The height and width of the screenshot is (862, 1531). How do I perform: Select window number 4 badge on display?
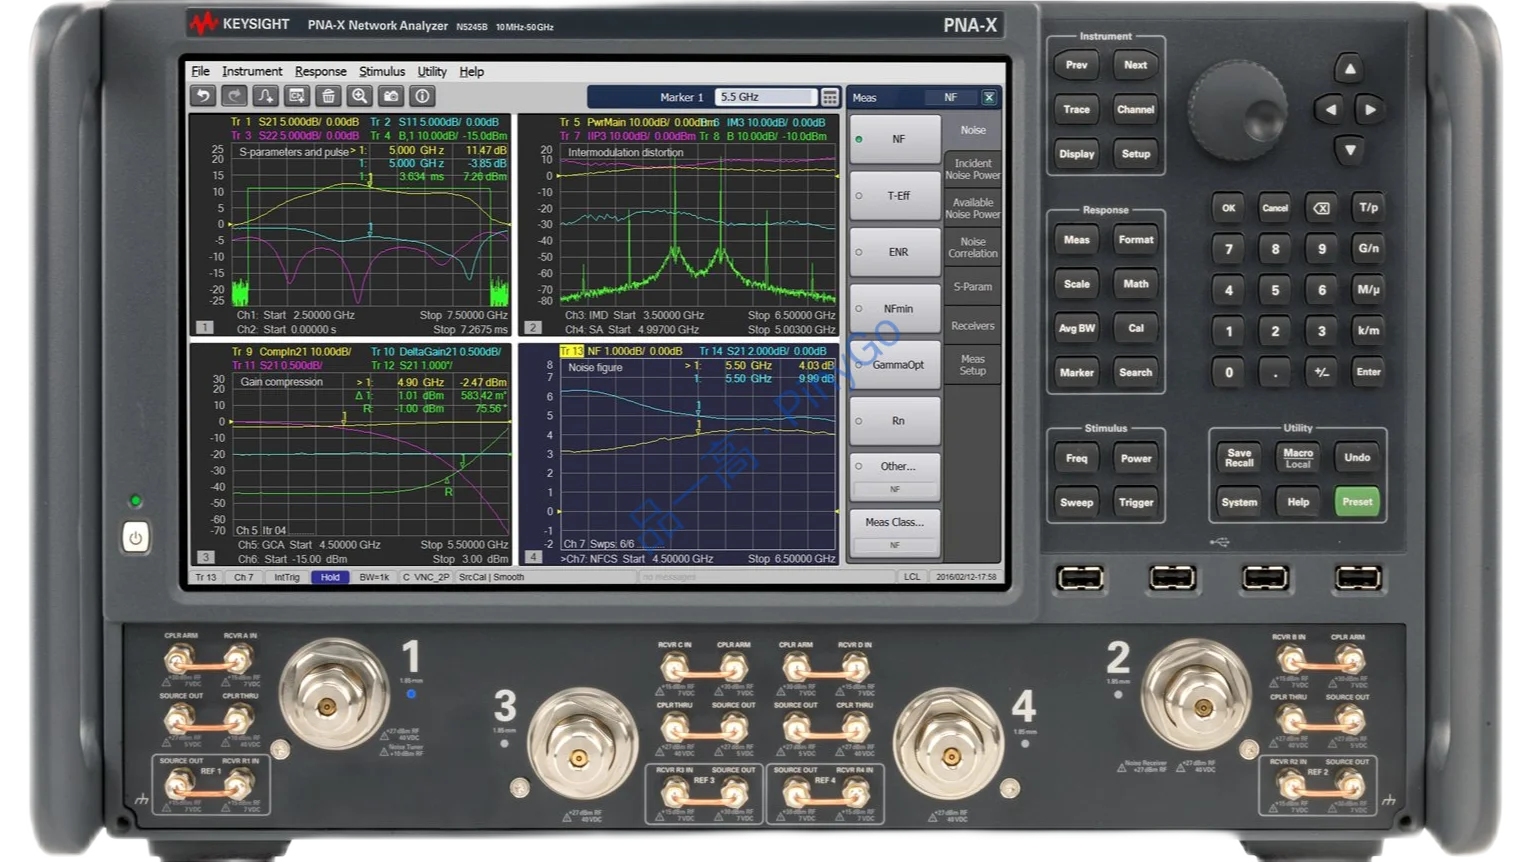coord(533,557)
